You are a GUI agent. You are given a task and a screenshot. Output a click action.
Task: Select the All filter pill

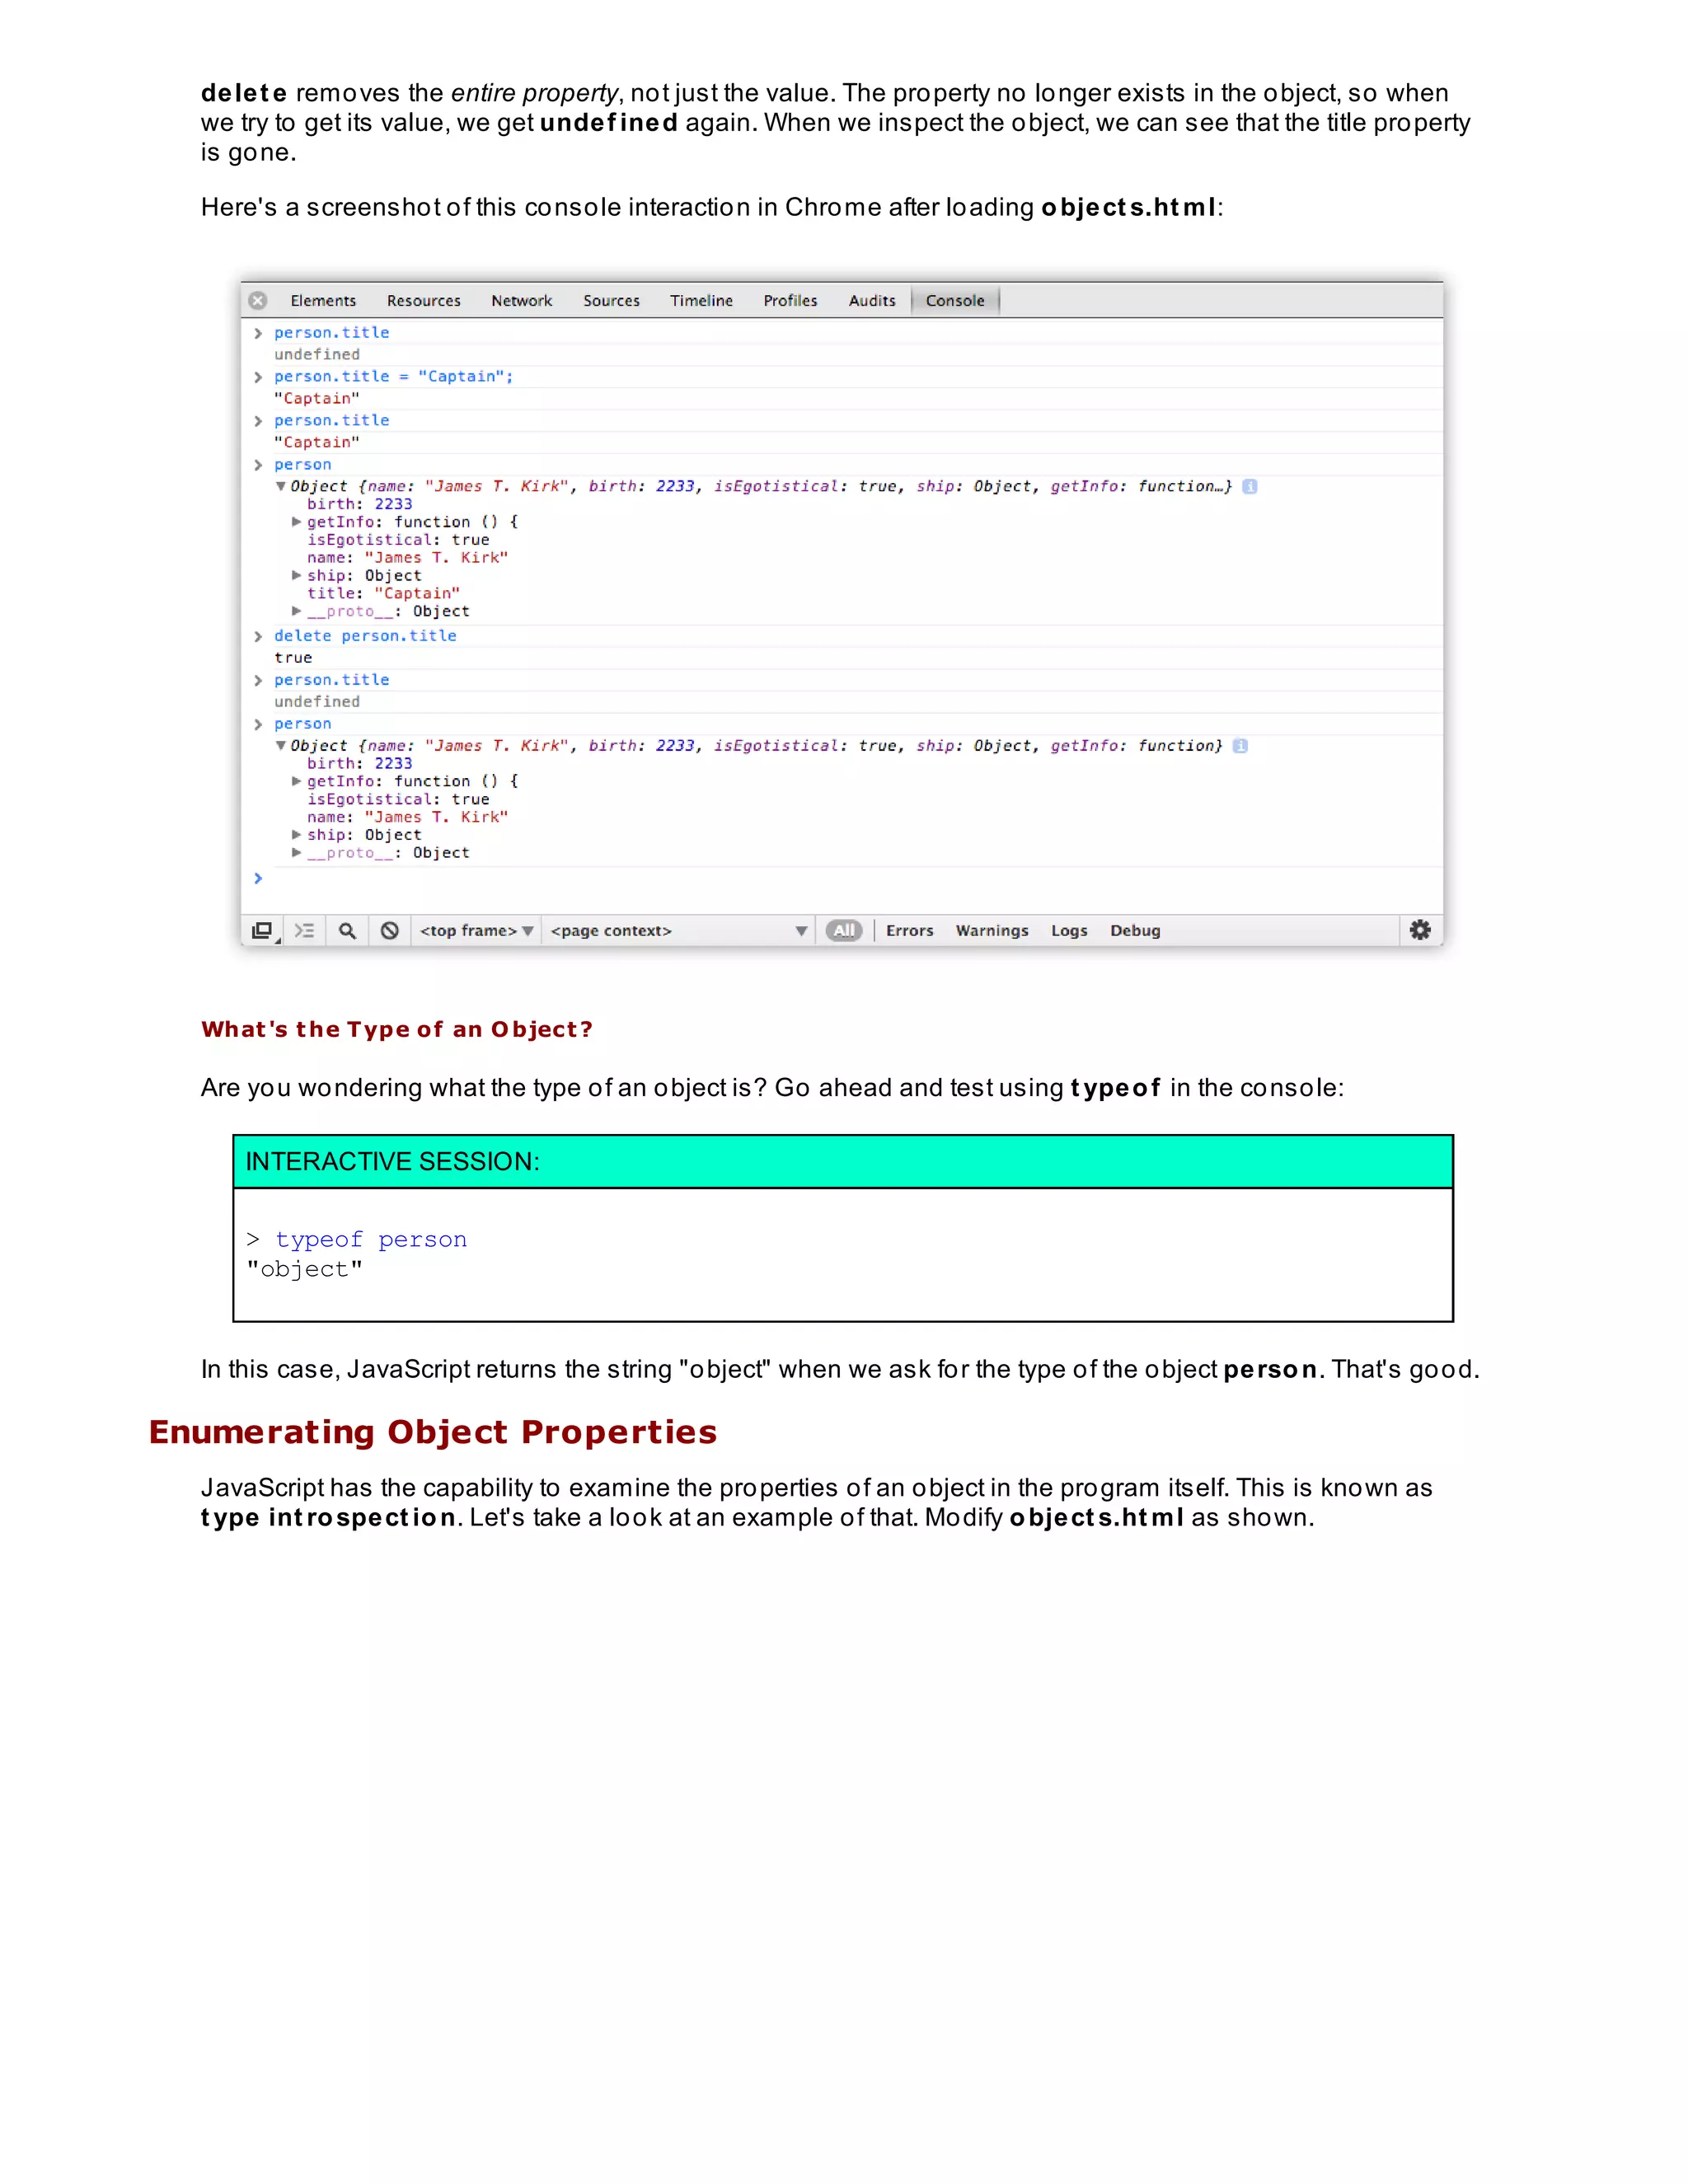(x=844, y=931)
